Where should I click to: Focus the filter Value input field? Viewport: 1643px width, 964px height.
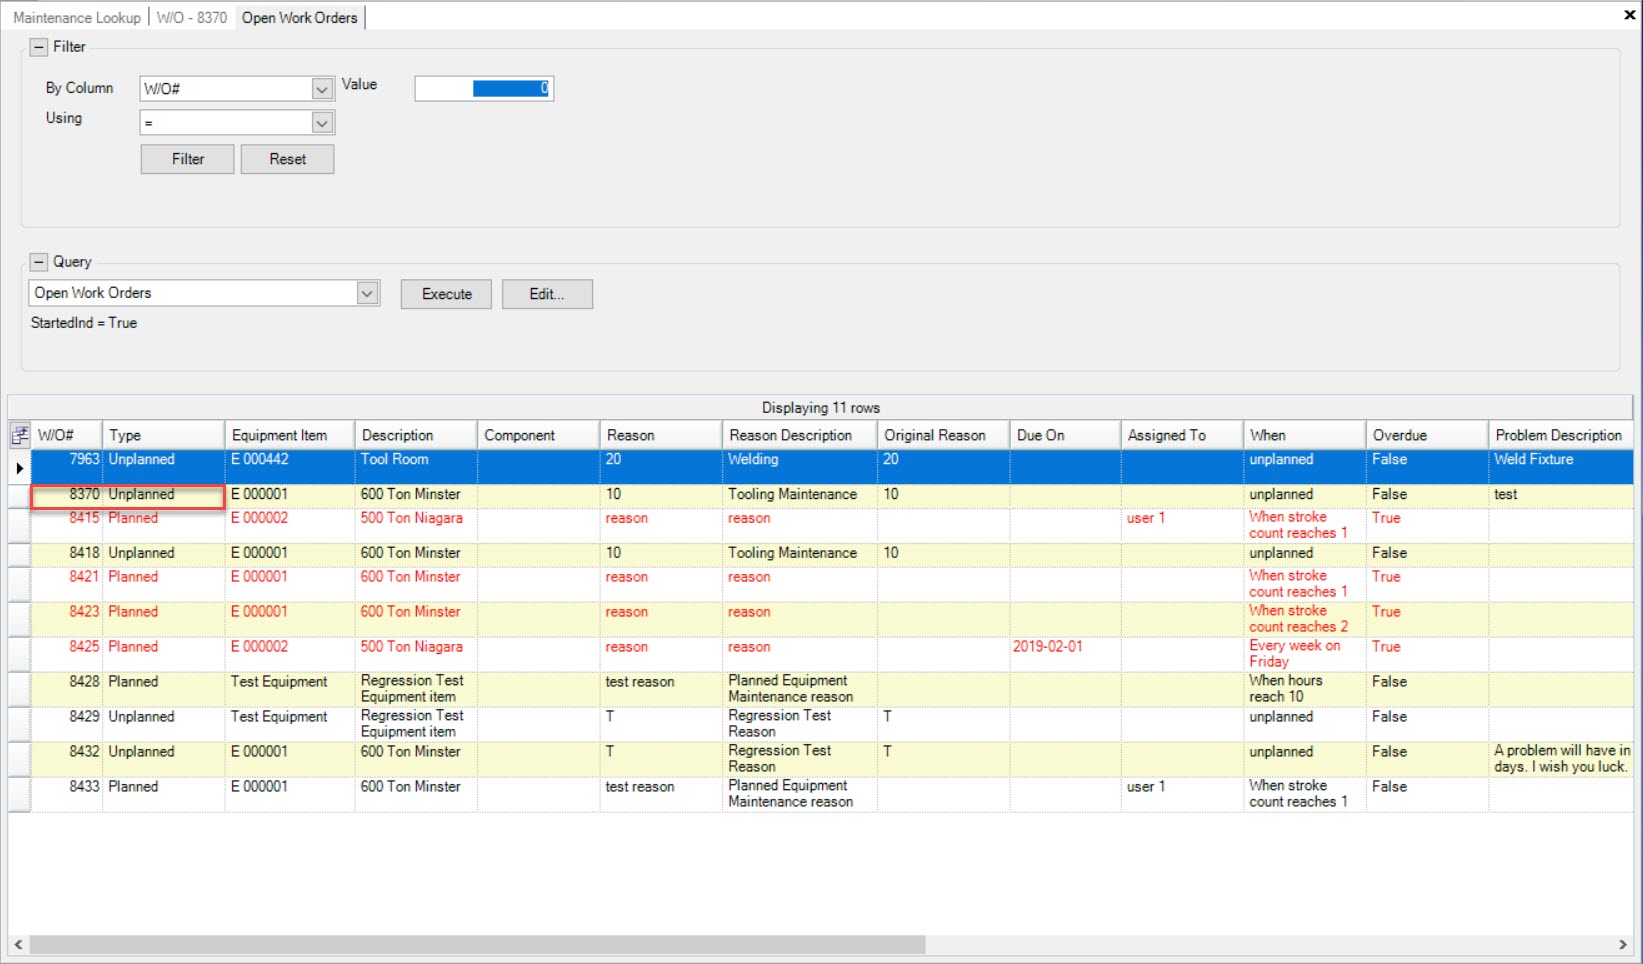point(484,88)
